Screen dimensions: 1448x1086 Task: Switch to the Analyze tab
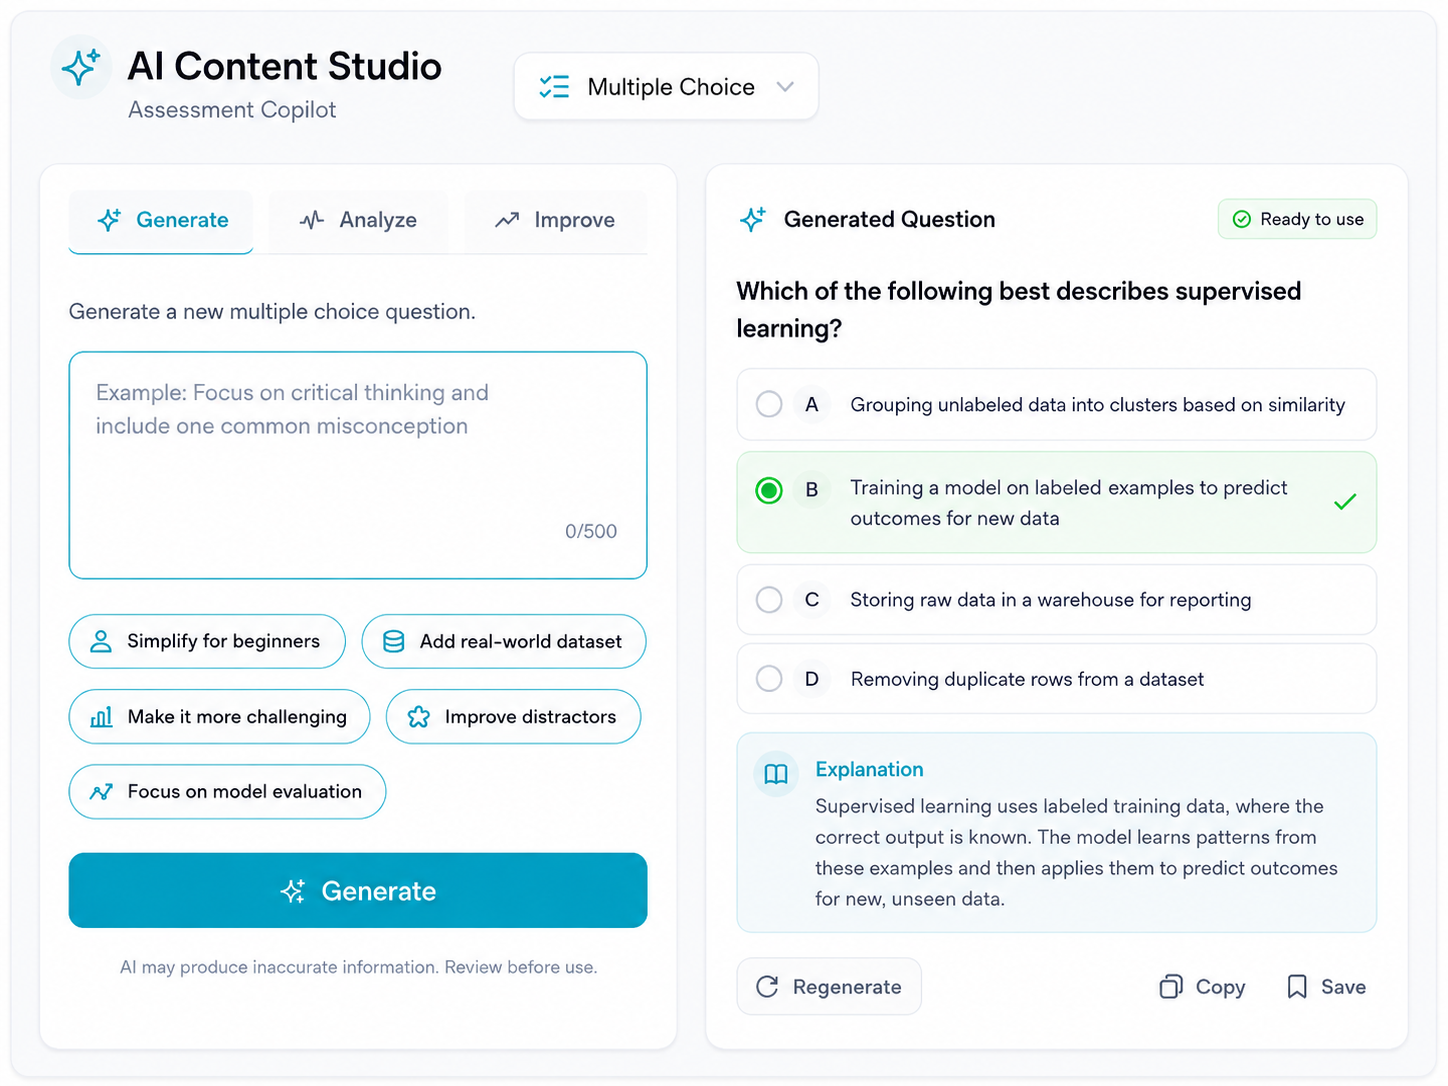coord(358,220)
